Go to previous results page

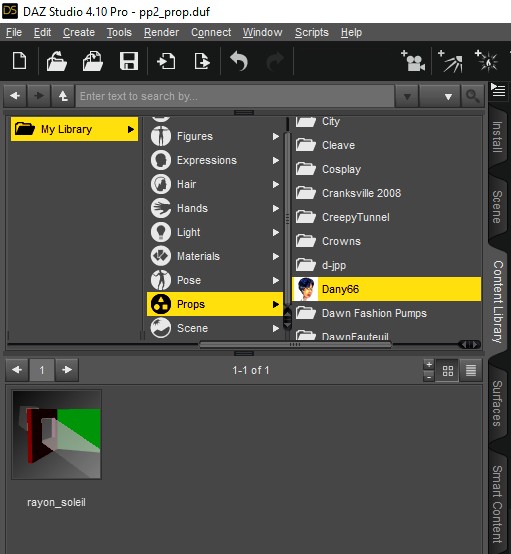[17, 370]
